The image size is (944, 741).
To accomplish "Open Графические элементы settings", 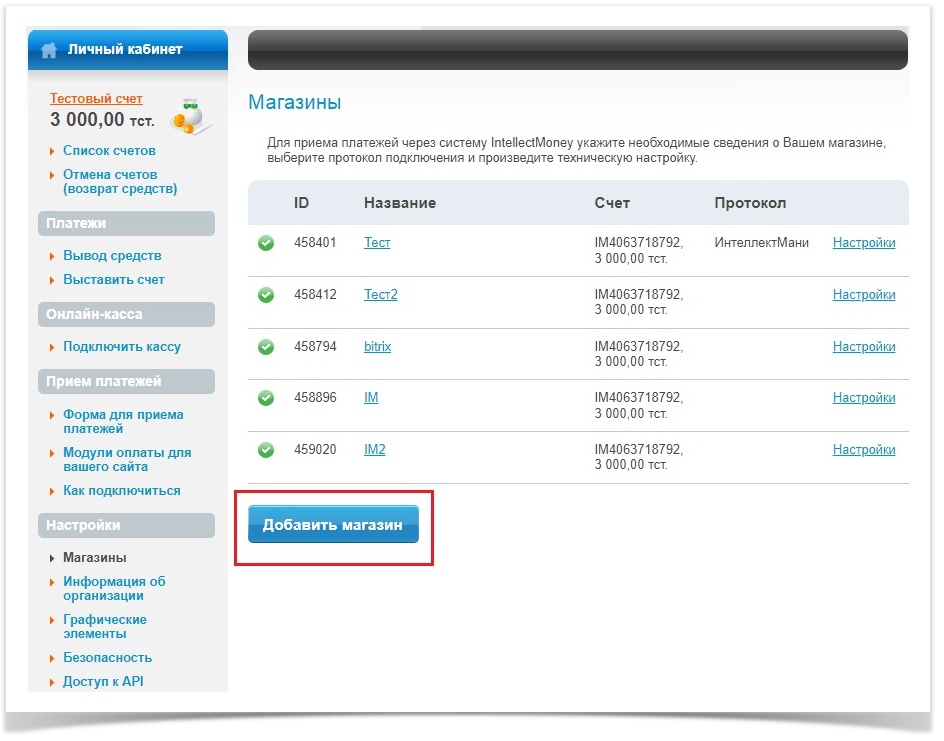I will click(105, 627).
